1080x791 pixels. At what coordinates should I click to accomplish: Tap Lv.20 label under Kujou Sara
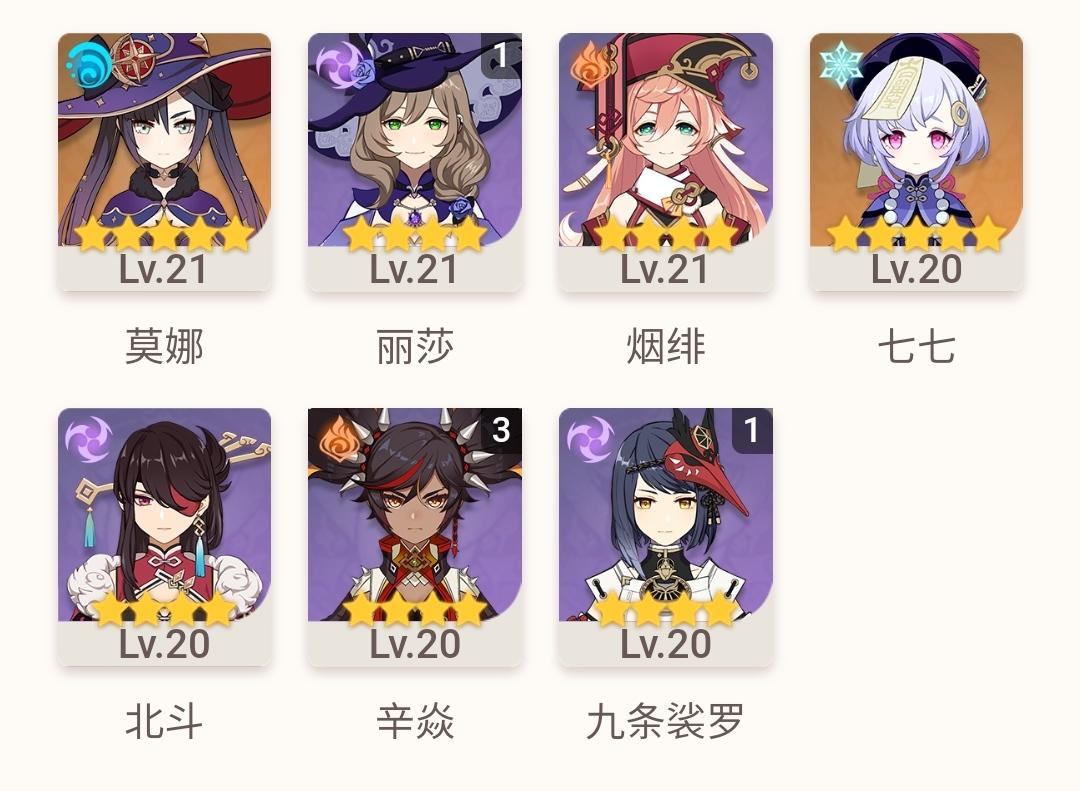click(x=665, y=644)
